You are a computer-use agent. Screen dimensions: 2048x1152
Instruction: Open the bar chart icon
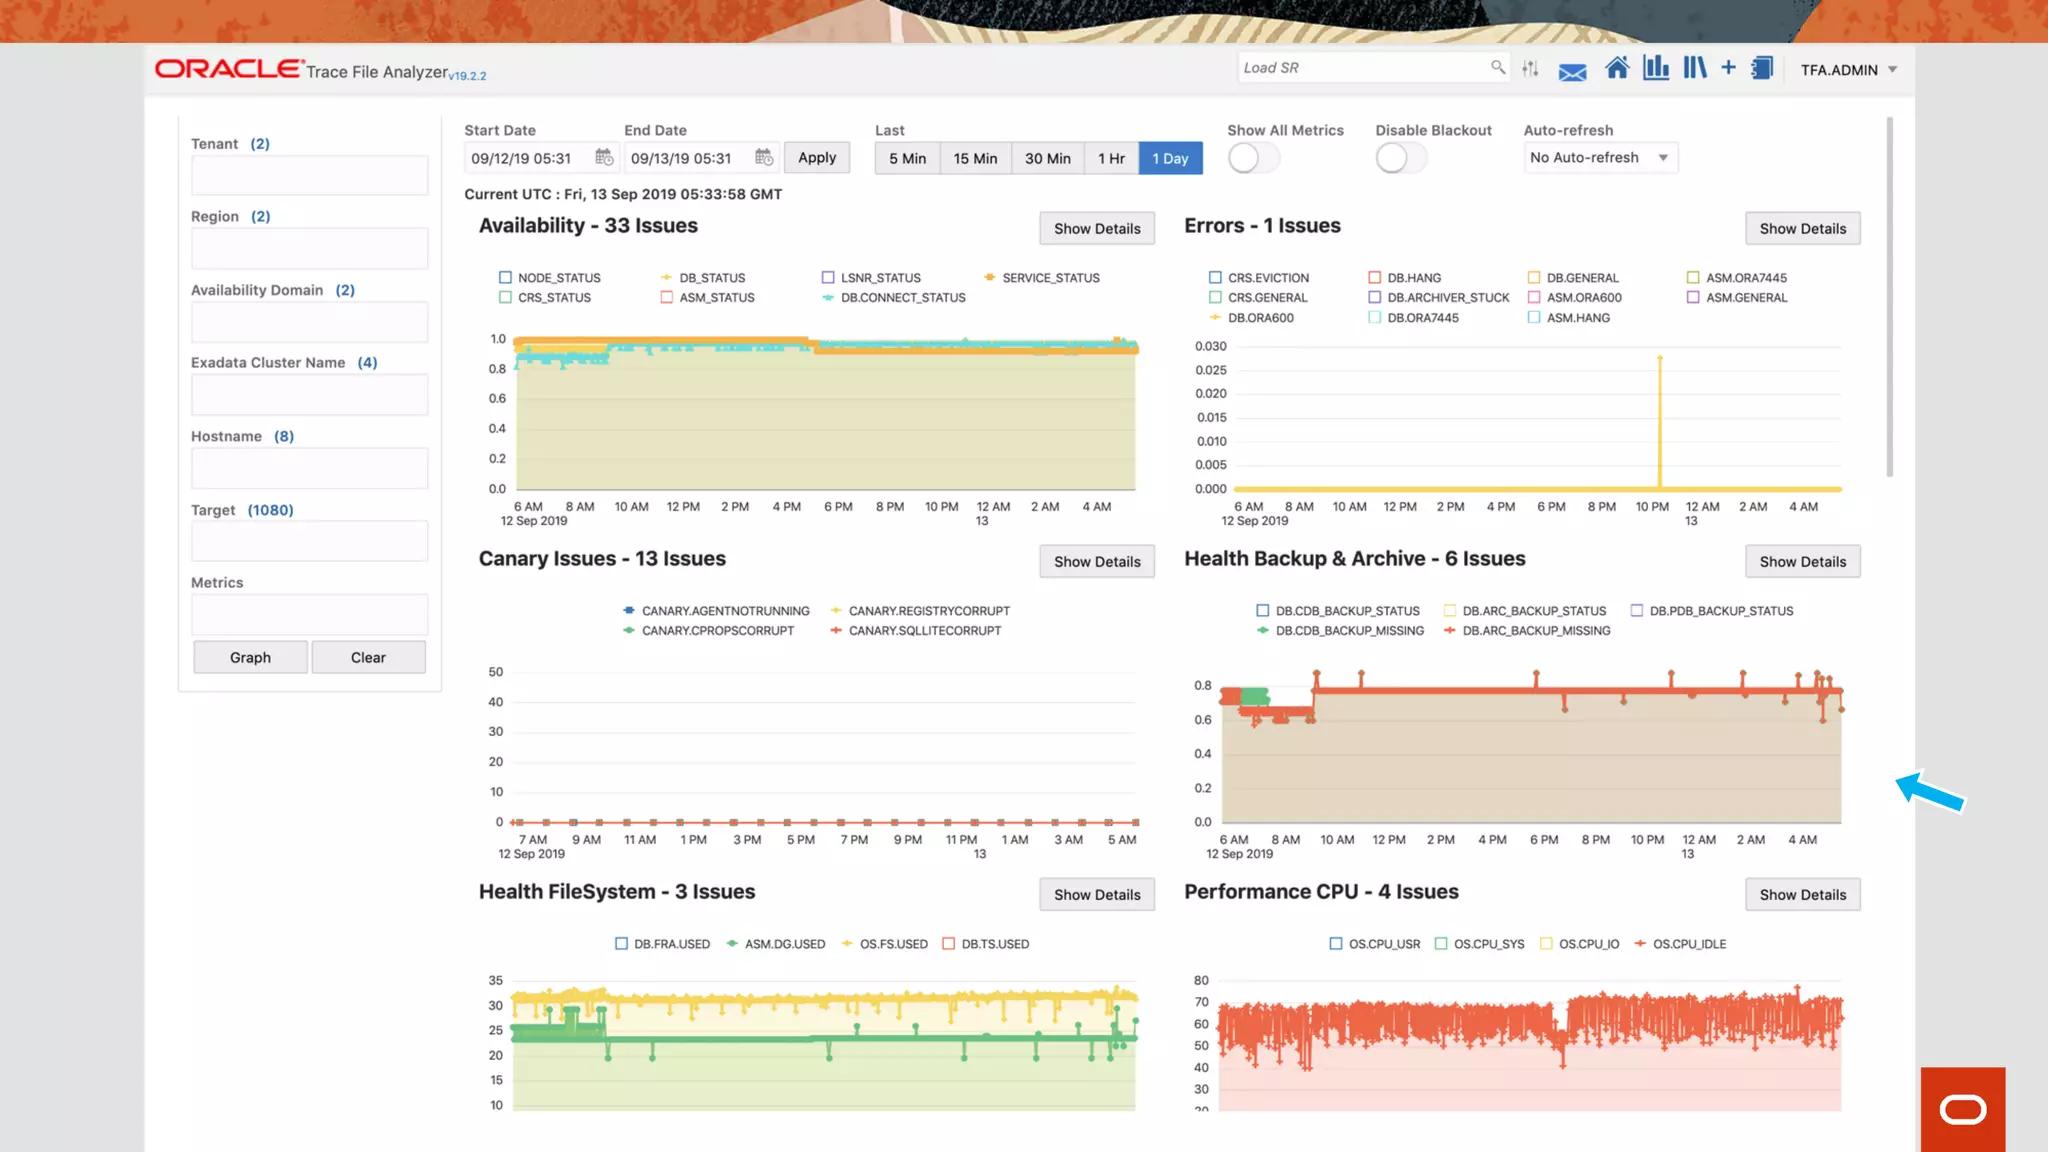coord(1656,68)
